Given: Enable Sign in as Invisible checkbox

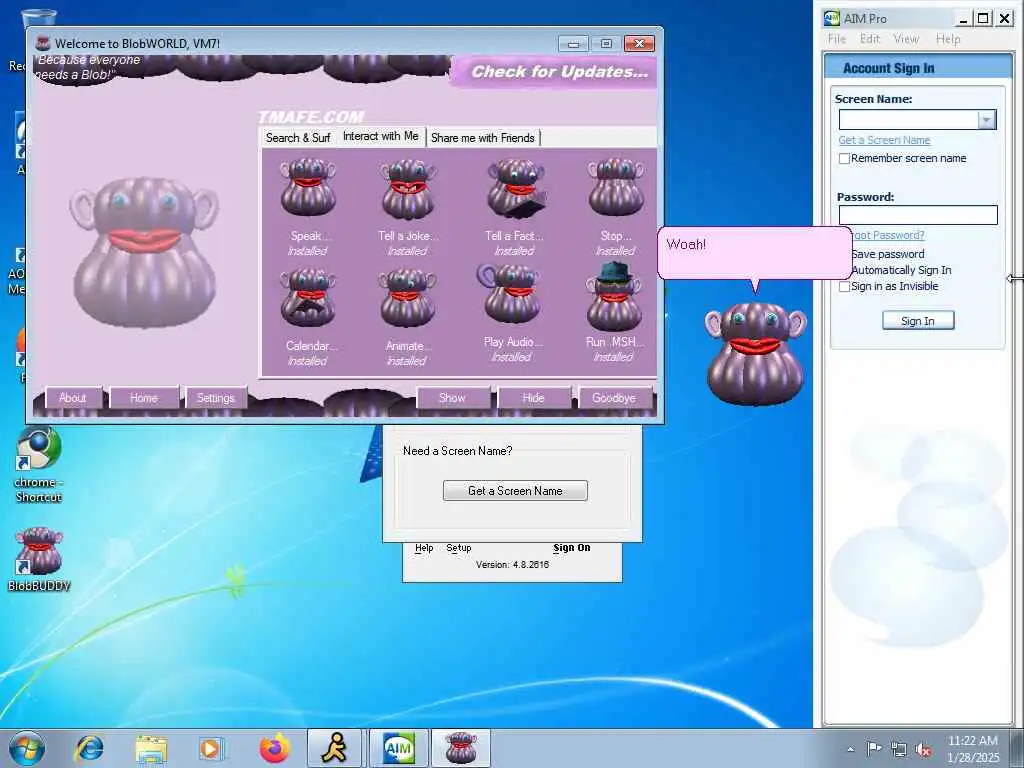Looking at the screenshot, I should tap(844, 286).
